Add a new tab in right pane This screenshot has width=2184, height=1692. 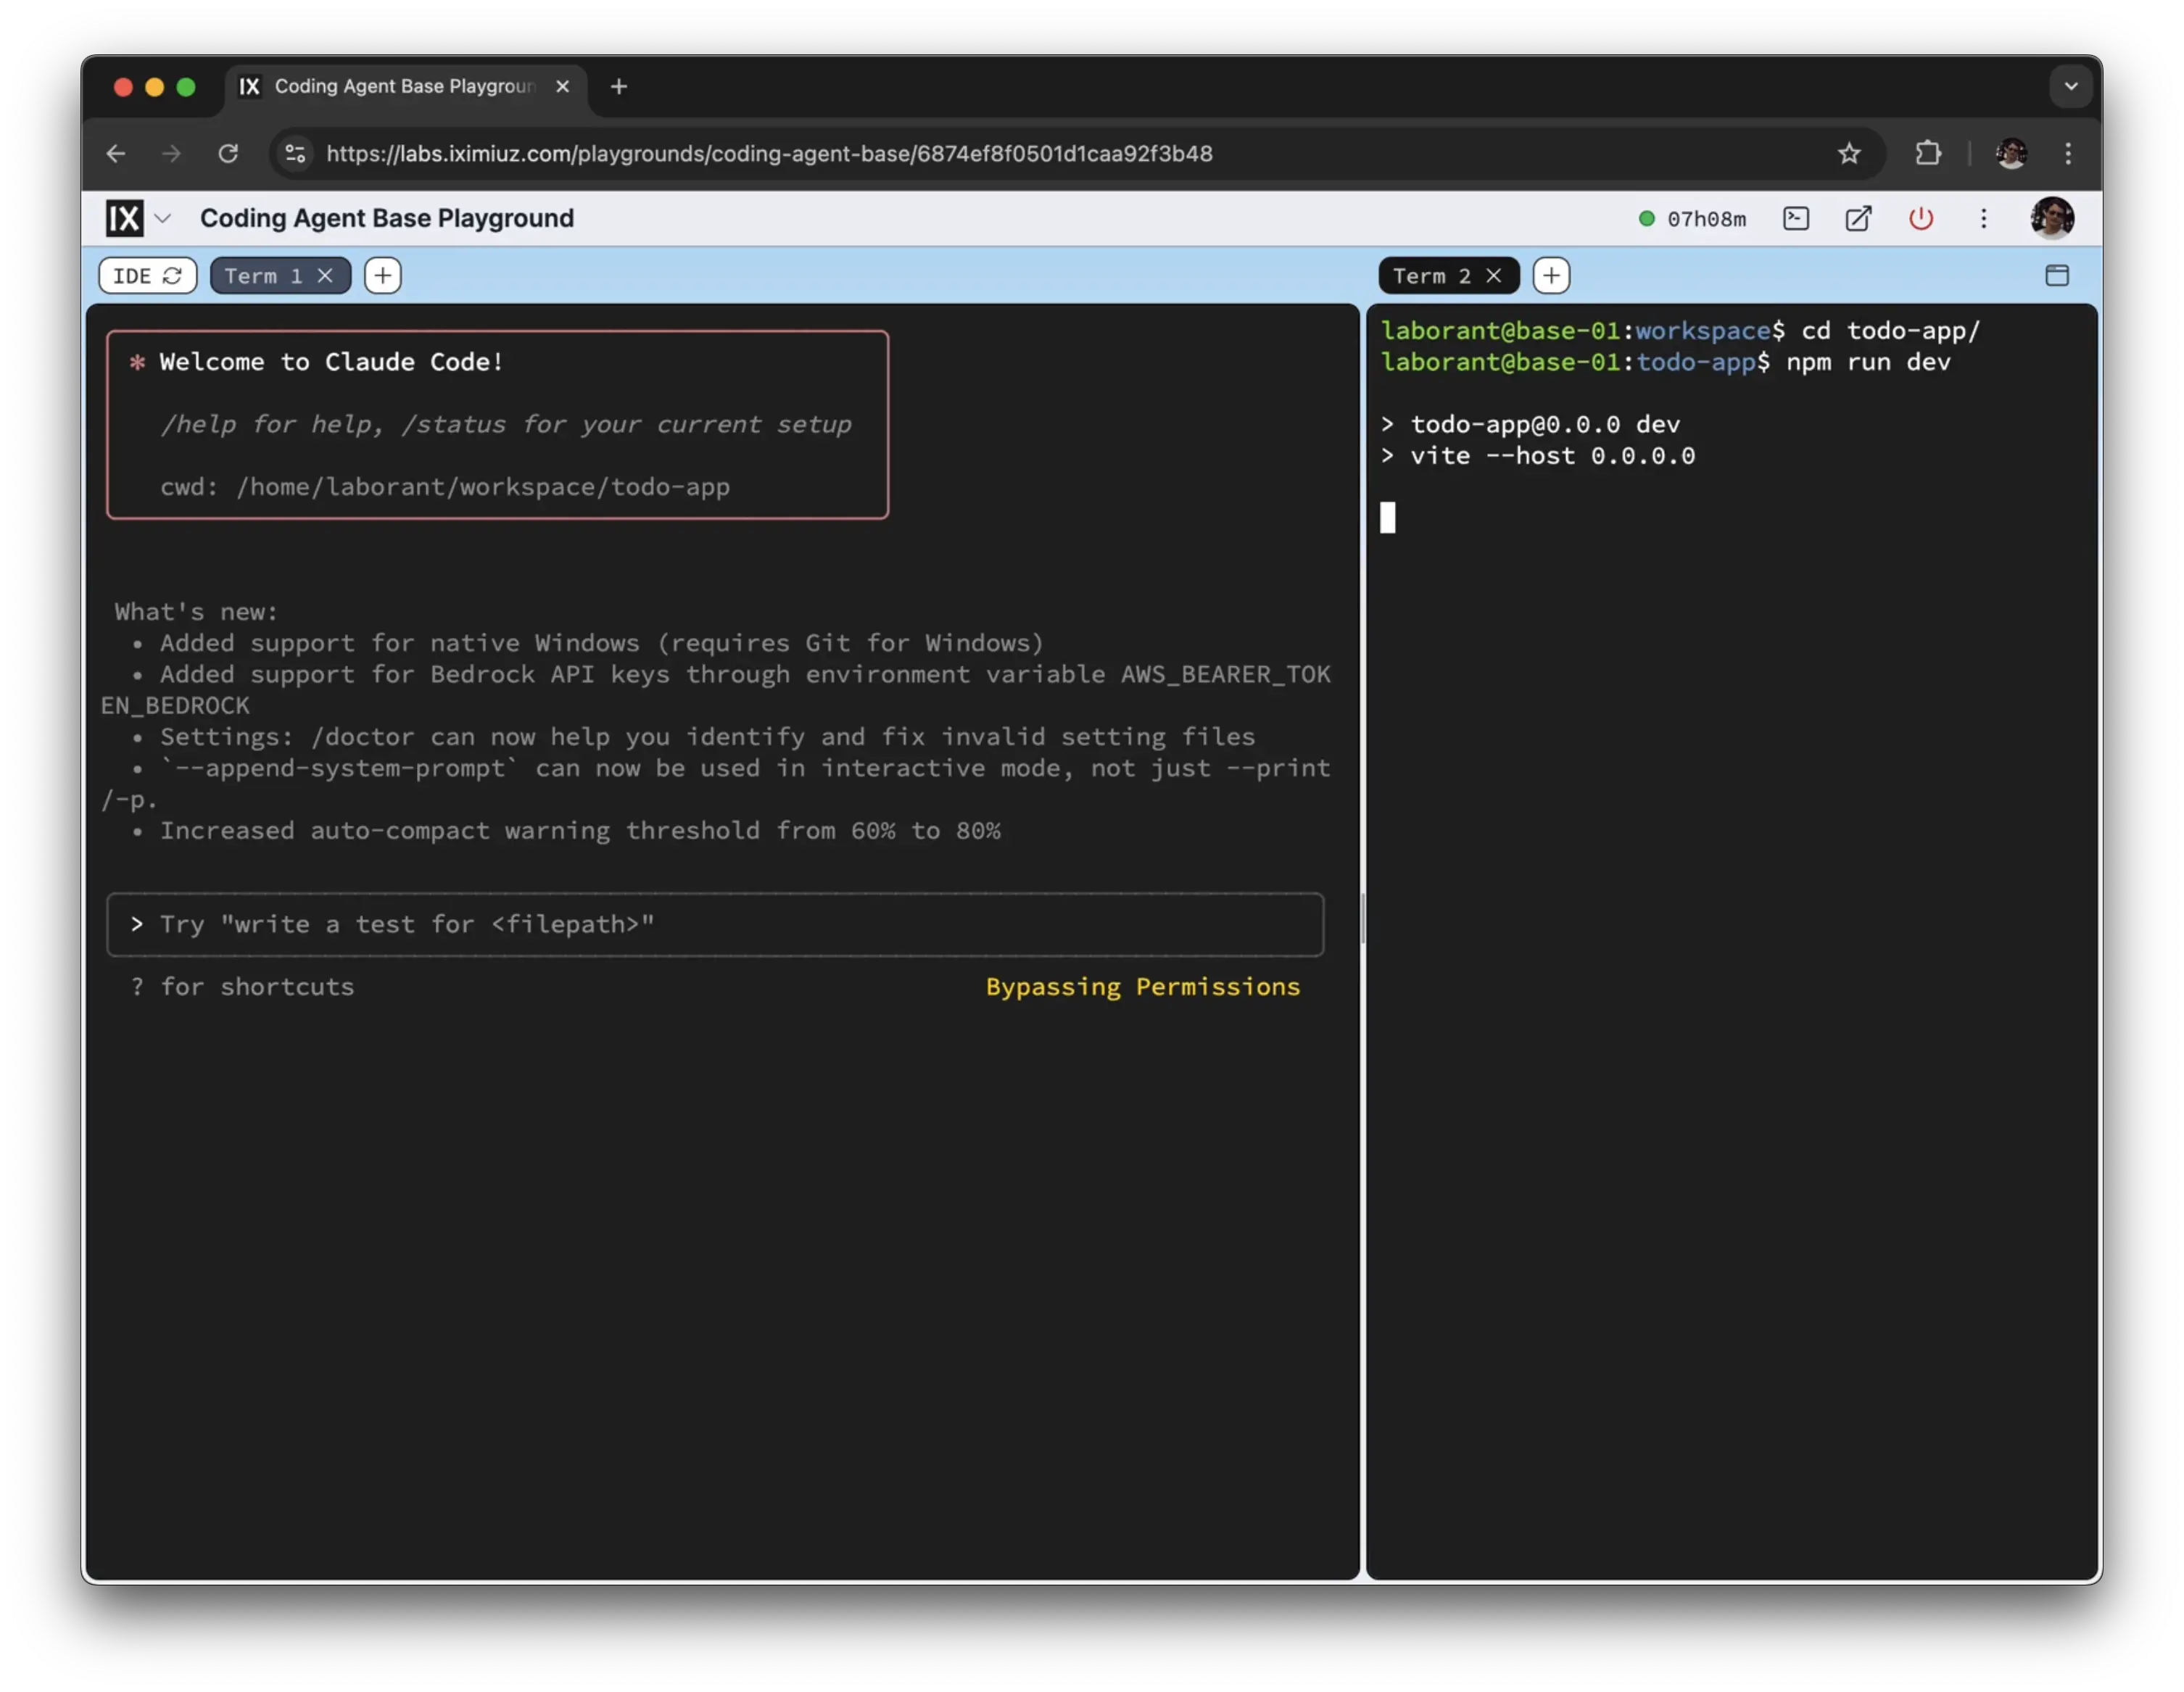point(1551,276)
